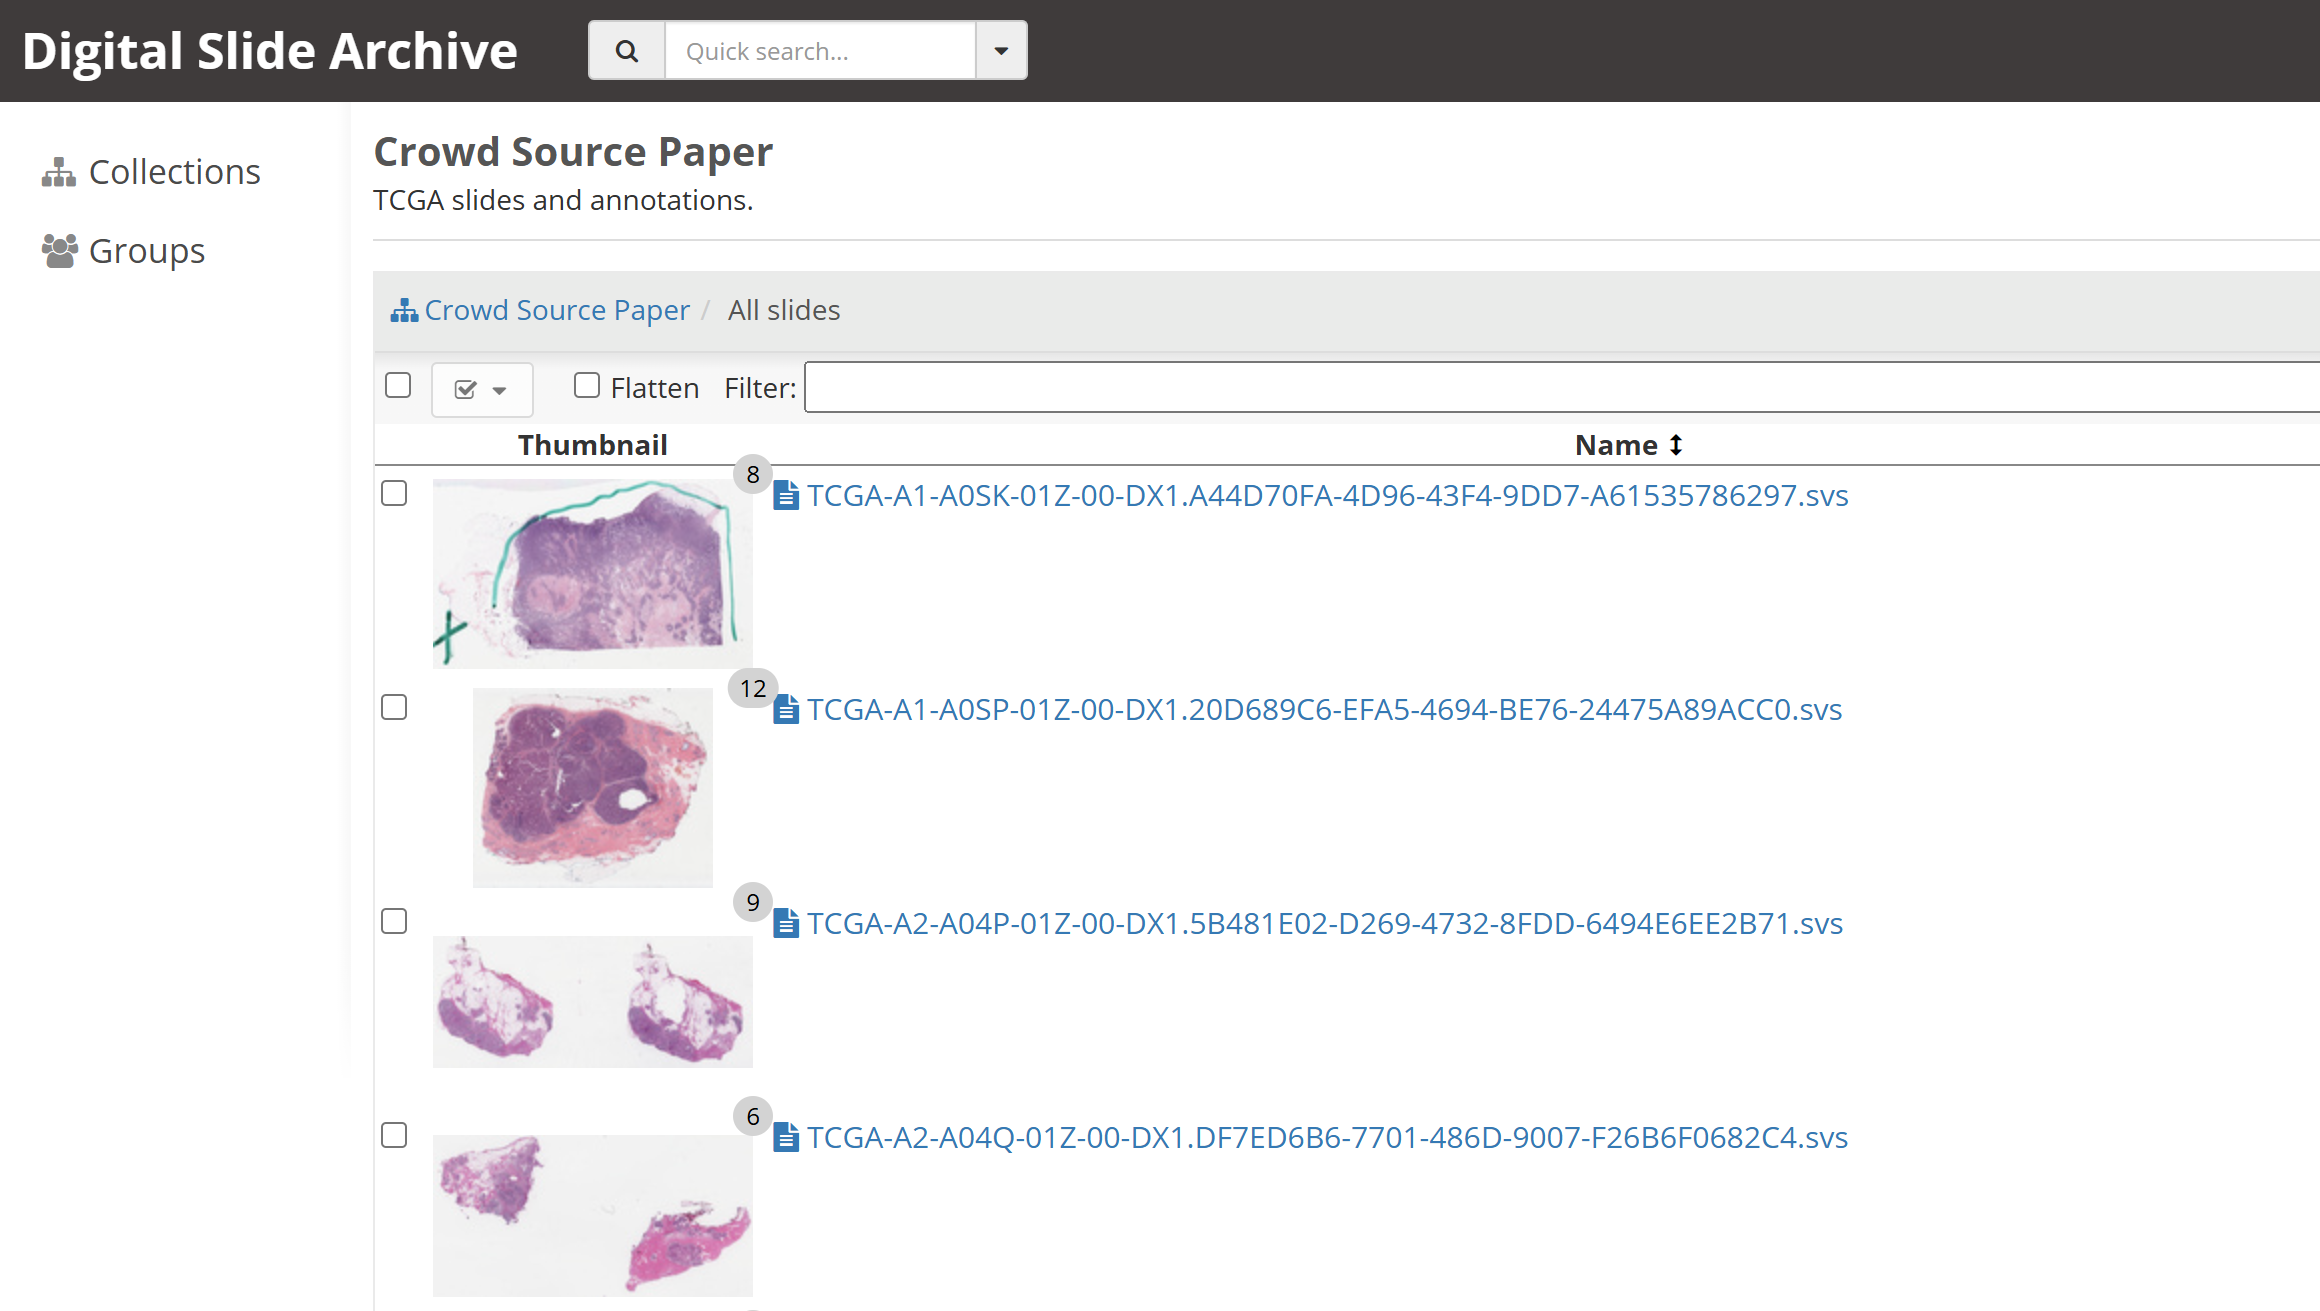Open TCGA-A1-A0SK-01Z-00-DX1 slide link
This screenshot has height=1311, width=2320.
pos(1327,495)
